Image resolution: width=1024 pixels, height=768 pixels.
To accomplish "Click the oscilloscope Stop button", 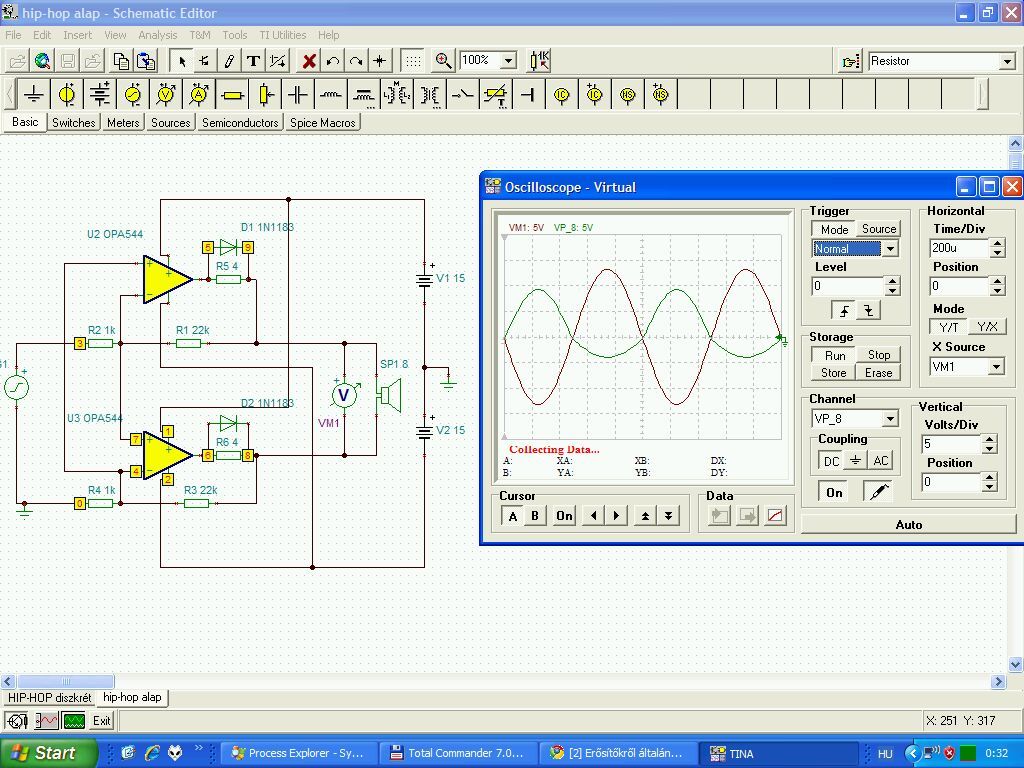I will coord(878,355).
